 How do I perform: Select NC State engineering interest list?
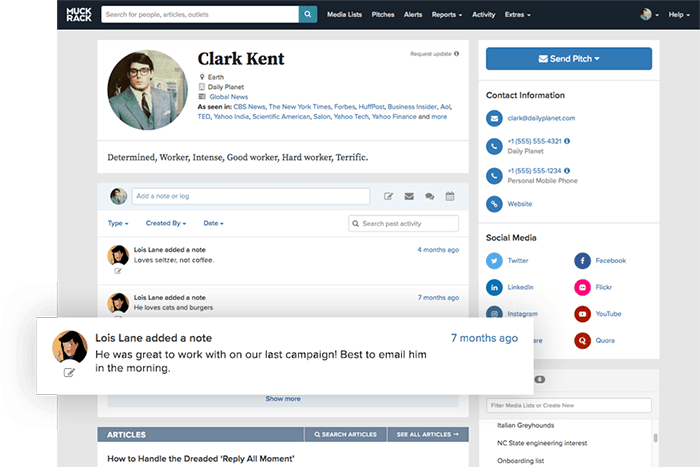[542, 443]
